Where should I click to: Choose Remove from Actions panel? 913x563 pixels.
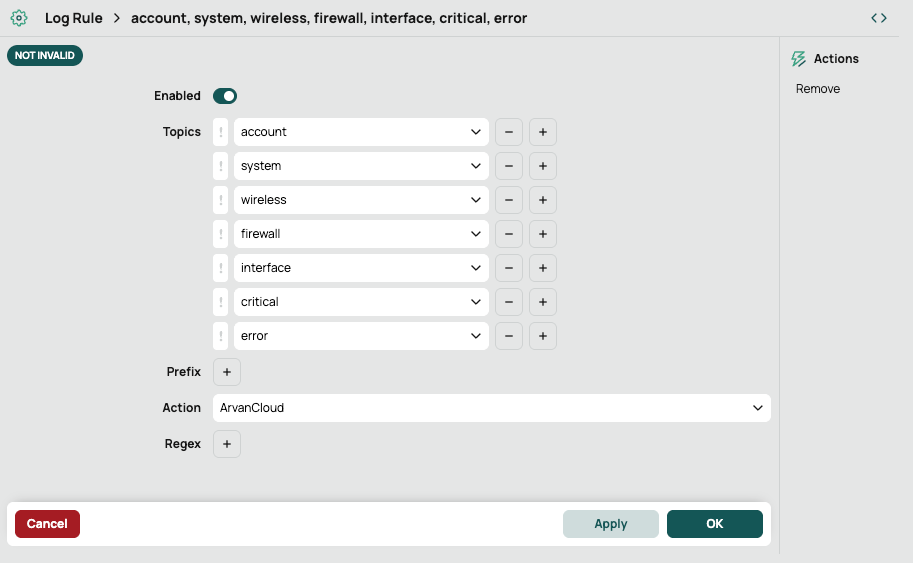click(x=818, y=89)
